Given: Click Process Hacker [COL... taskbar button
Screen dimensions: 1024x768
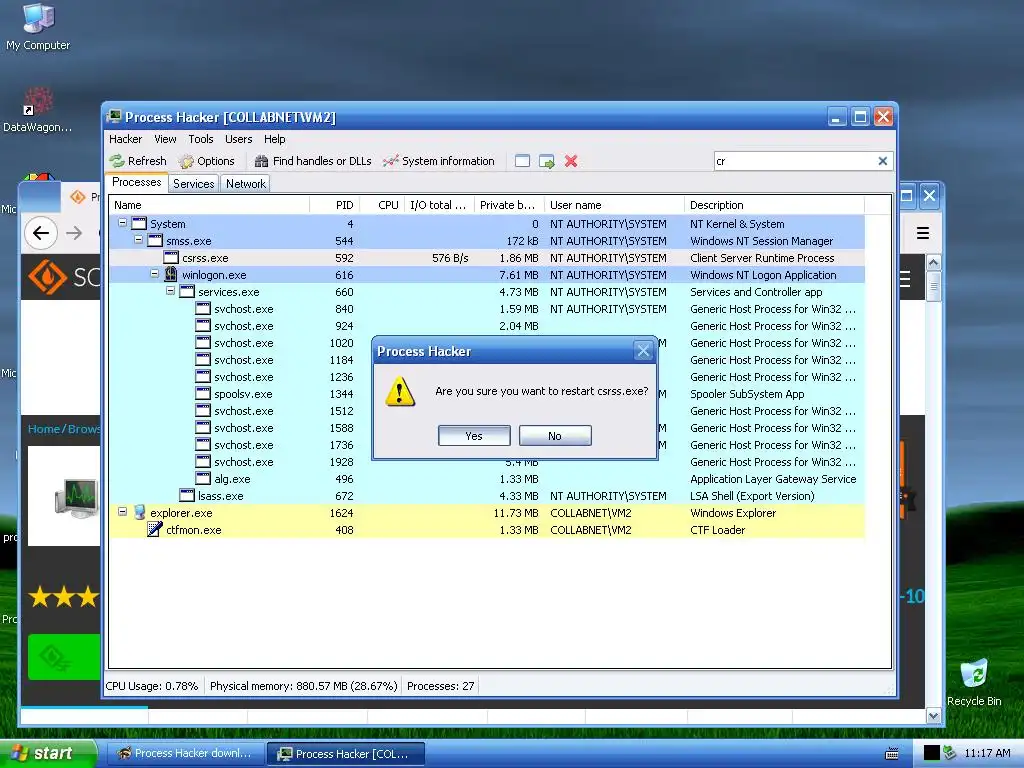Looking at the screenshot, I should (x=345, y=754).
